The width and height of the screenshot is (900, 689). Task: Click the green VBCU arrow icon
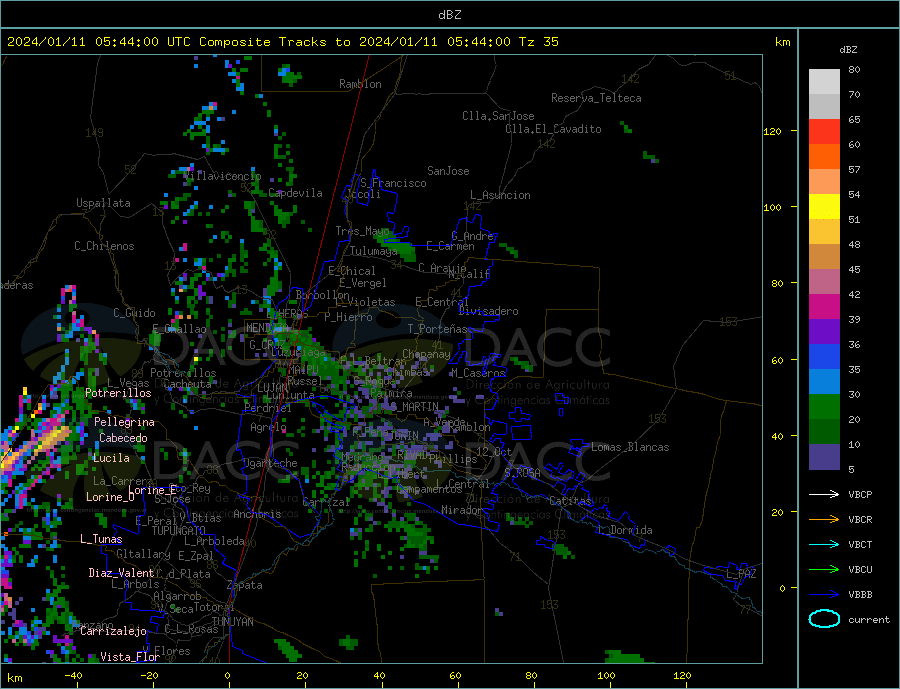point(824,570)
